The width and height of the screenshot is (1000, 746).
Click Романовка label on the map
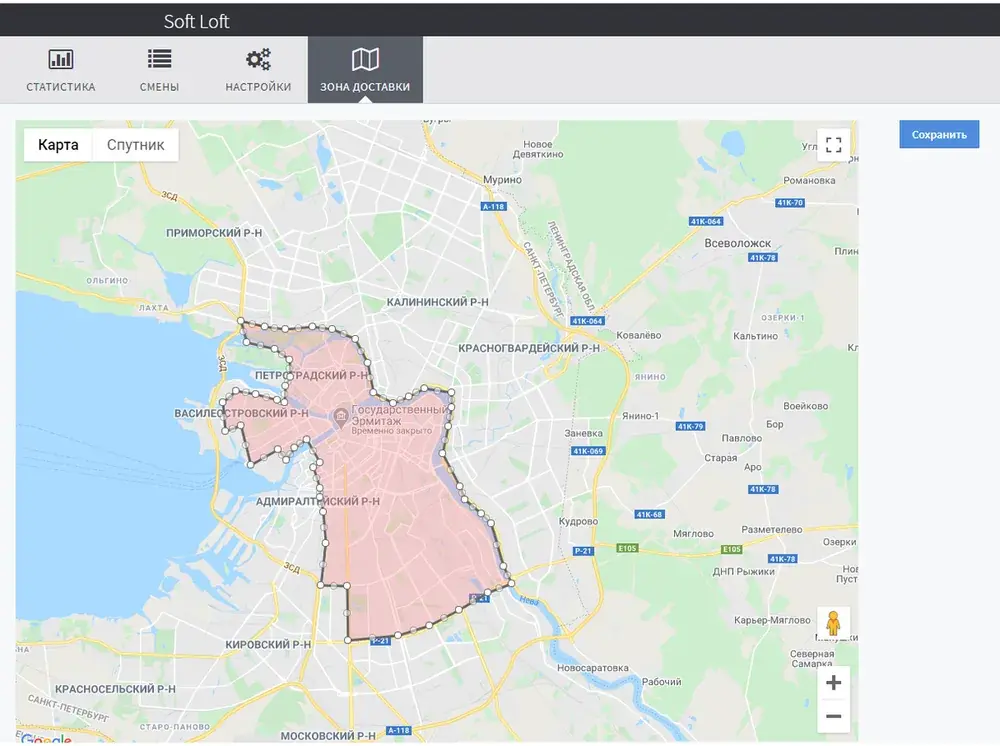pyautogui.click(x=809, y=180)
